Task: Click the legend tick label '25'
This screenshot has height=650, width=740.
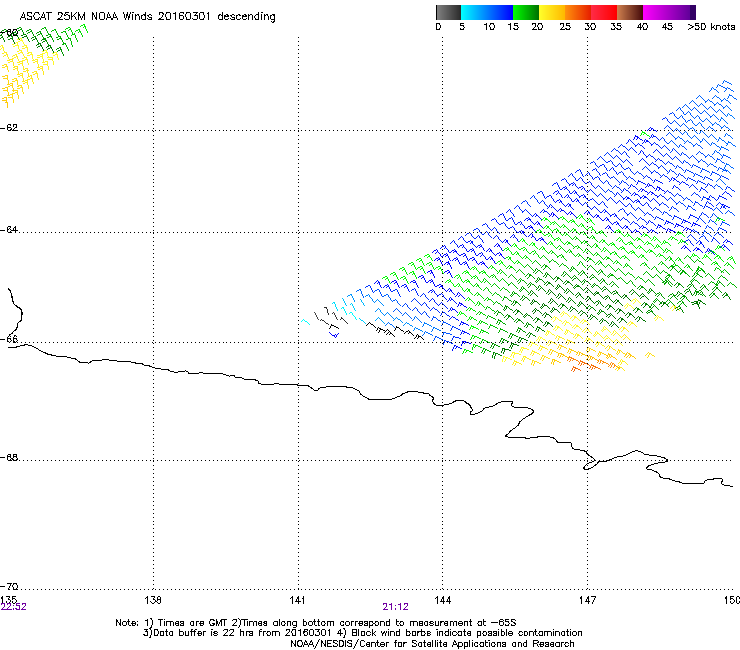Action: (x=565, y=26)
